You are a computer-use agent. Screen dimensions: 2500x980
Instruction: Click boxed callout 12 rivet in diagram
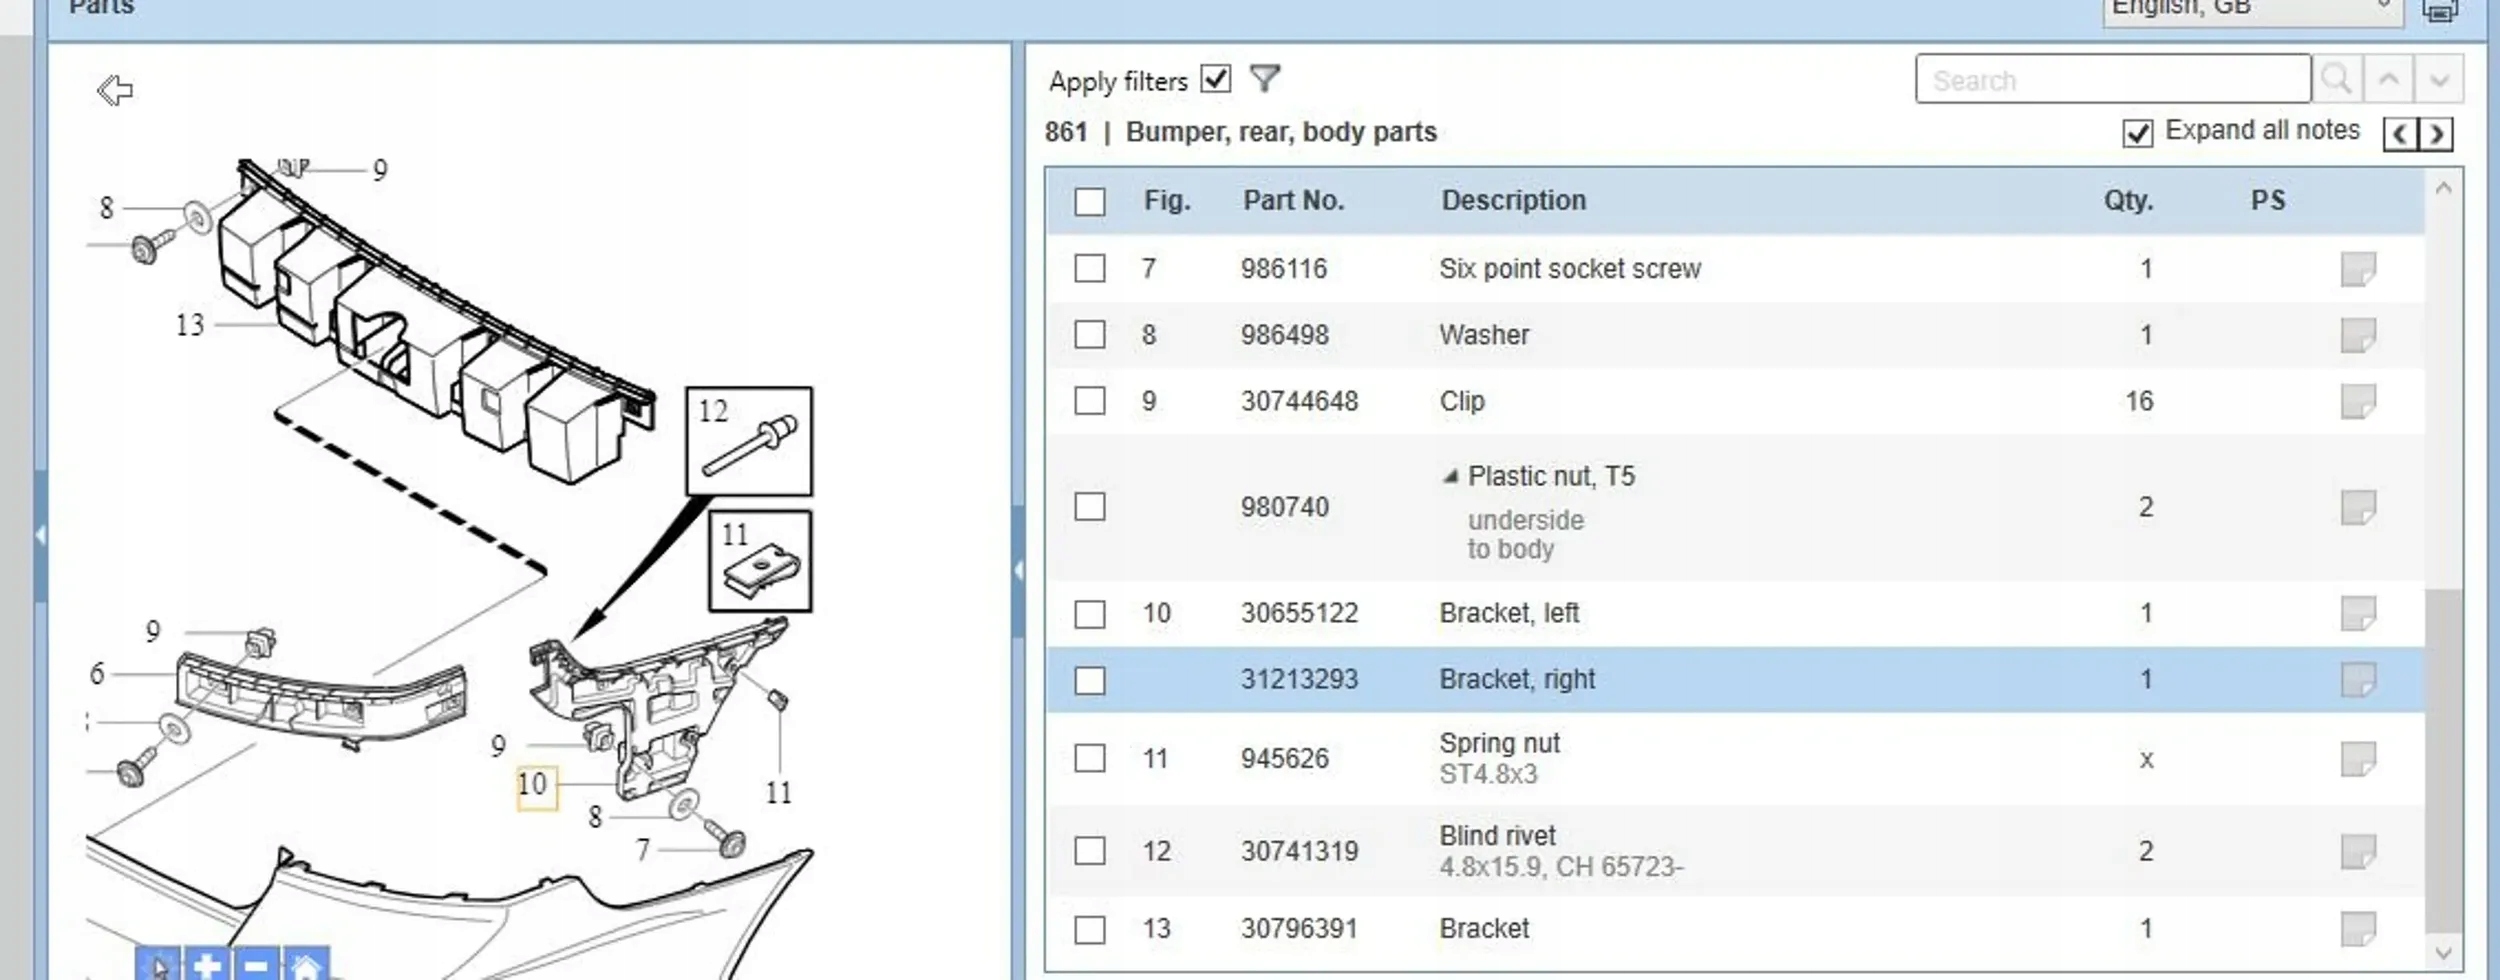[x=749, y=441]
